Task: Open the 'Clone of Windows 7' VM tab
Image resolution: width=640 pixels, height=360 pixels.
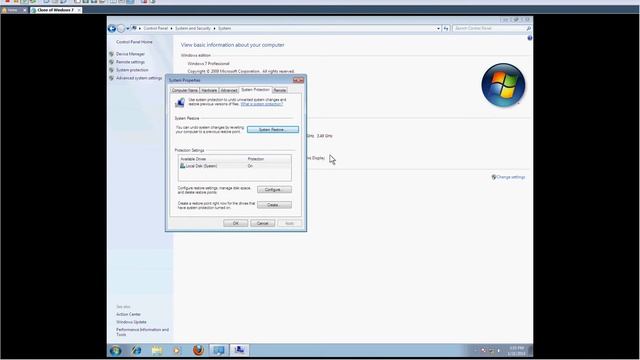Action: 56,10
